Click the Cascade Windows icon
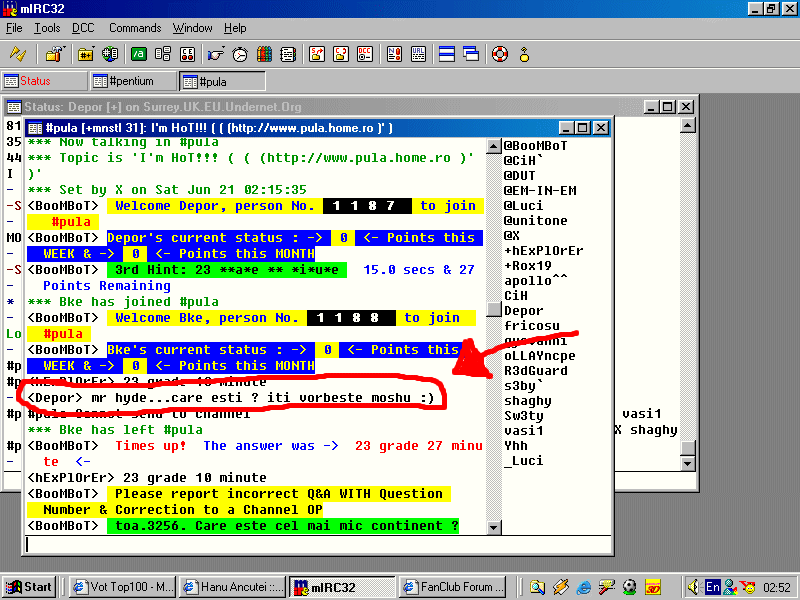800x600 pixels. (471, 54)
